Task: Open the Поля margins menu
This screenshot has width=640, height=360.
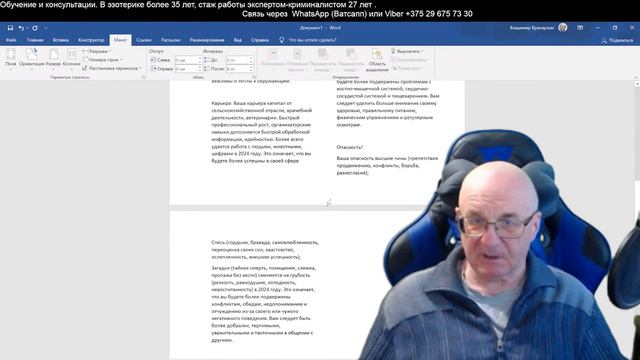Action: pos(11,59)
